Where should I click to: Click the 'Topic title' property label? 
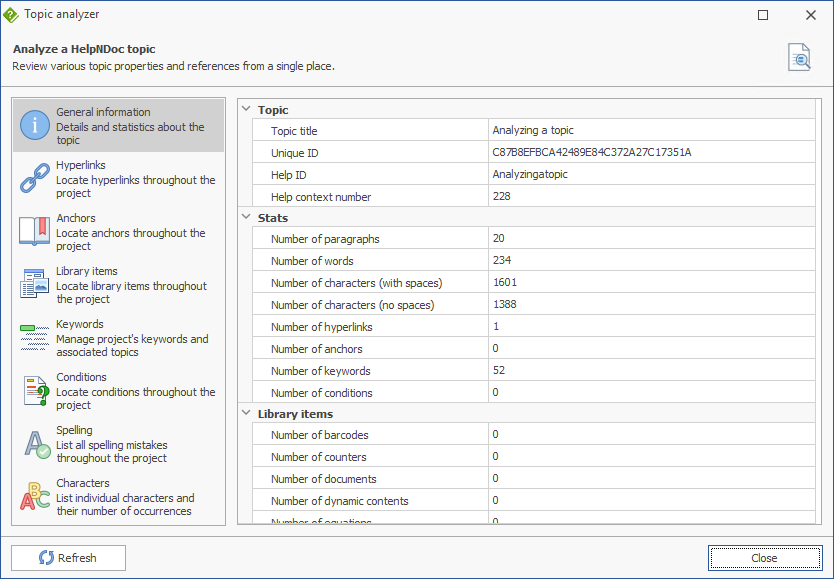pos(294,131)
